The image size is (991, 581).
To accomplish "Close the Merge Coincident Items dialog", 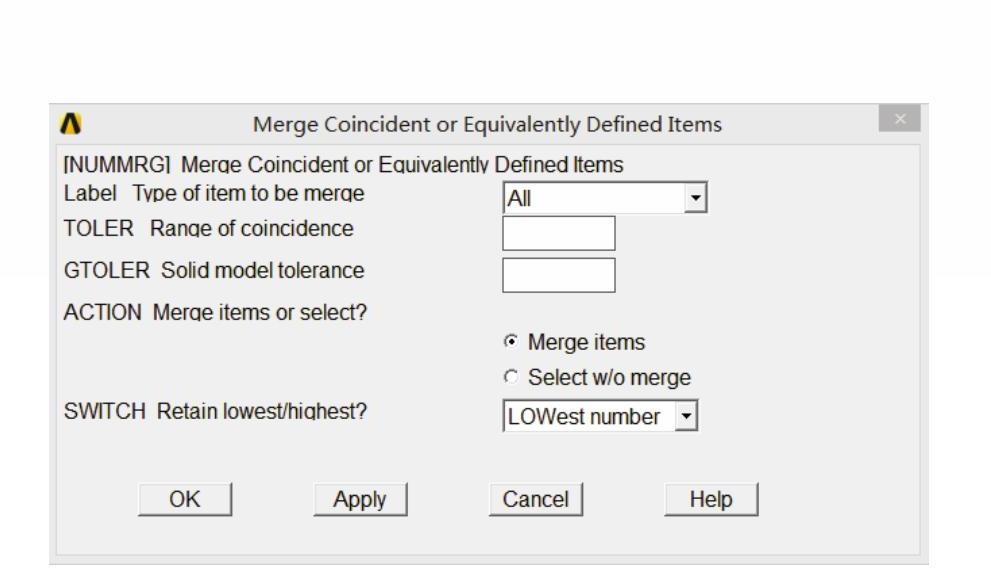I will click(898, 121).
